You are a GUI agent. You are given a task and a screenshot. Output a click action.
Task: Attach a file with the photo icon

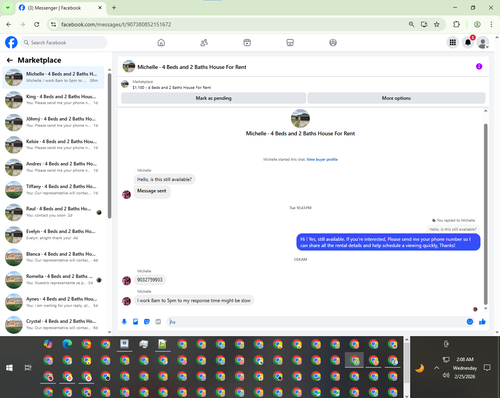[x=136, y=322]
